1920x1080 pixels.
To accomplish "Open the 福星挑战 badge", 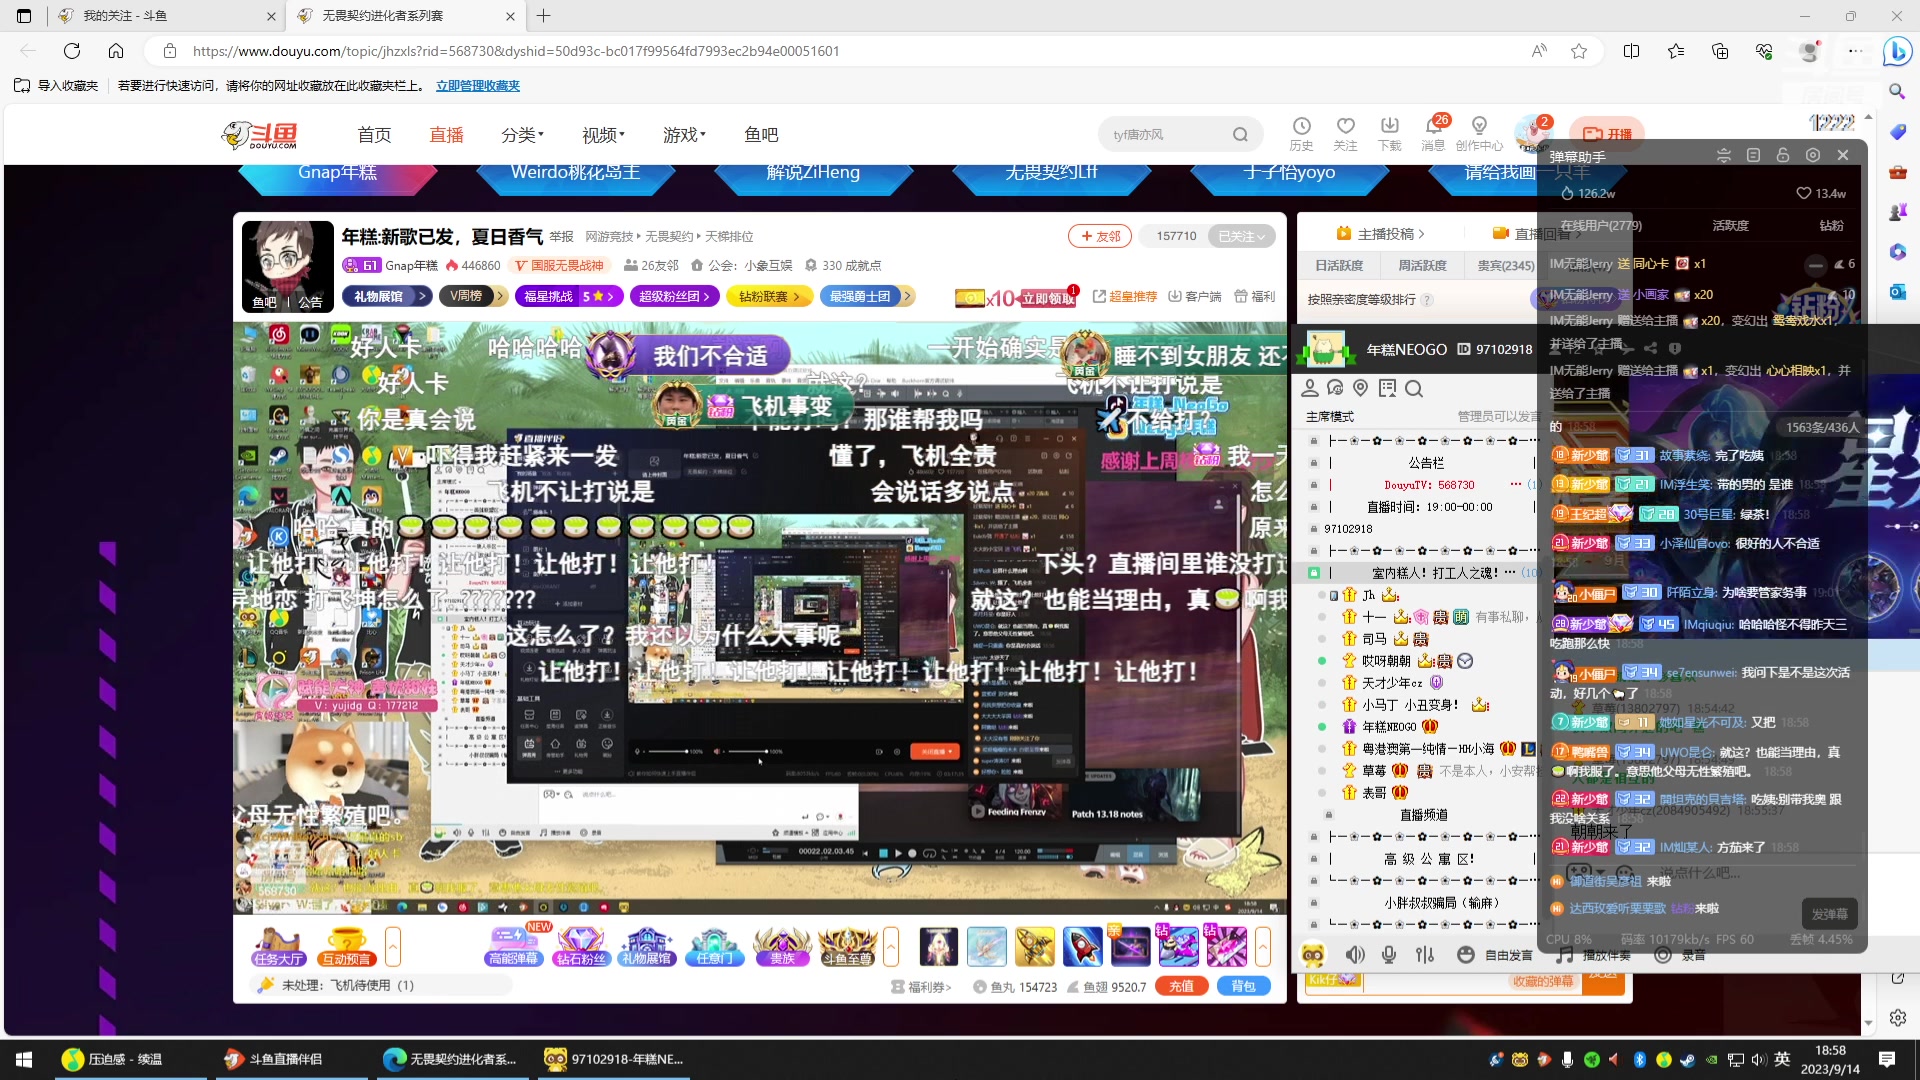I will 569,296.
